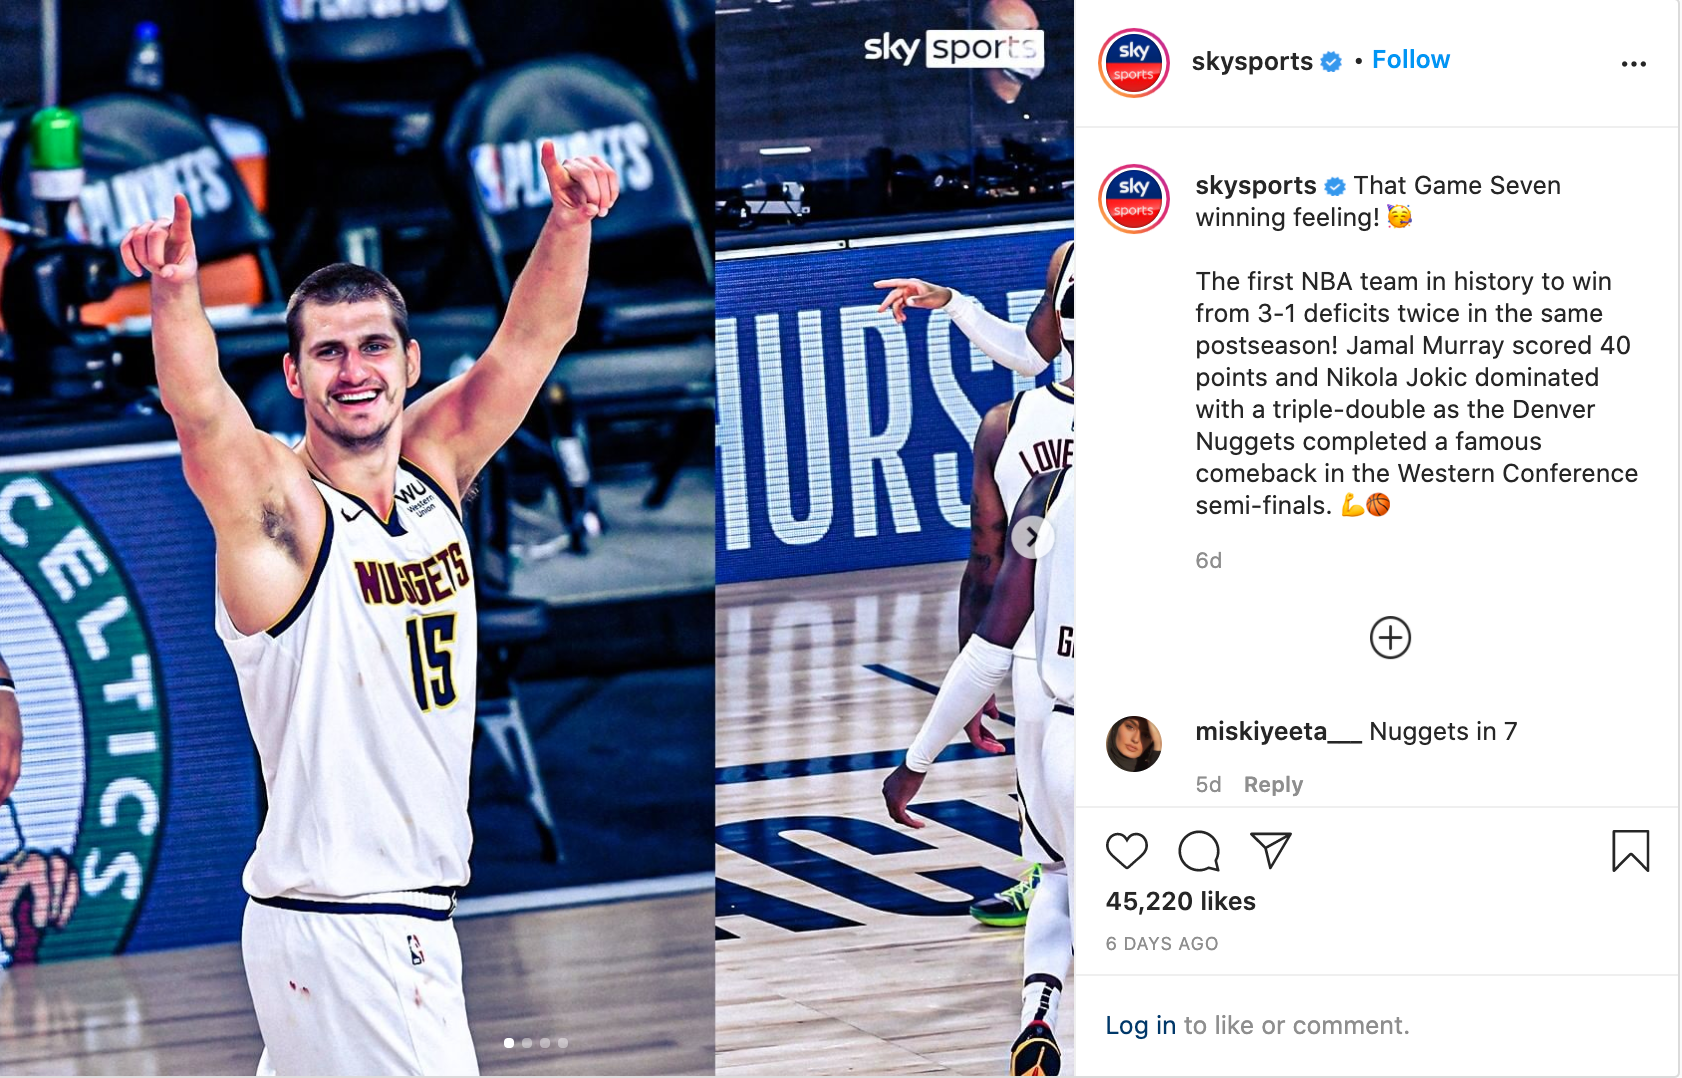The width and height of the screenshot is (1682, 1078).
Task: Select the second carousel dot indicator
Action: pos(527,1043)
